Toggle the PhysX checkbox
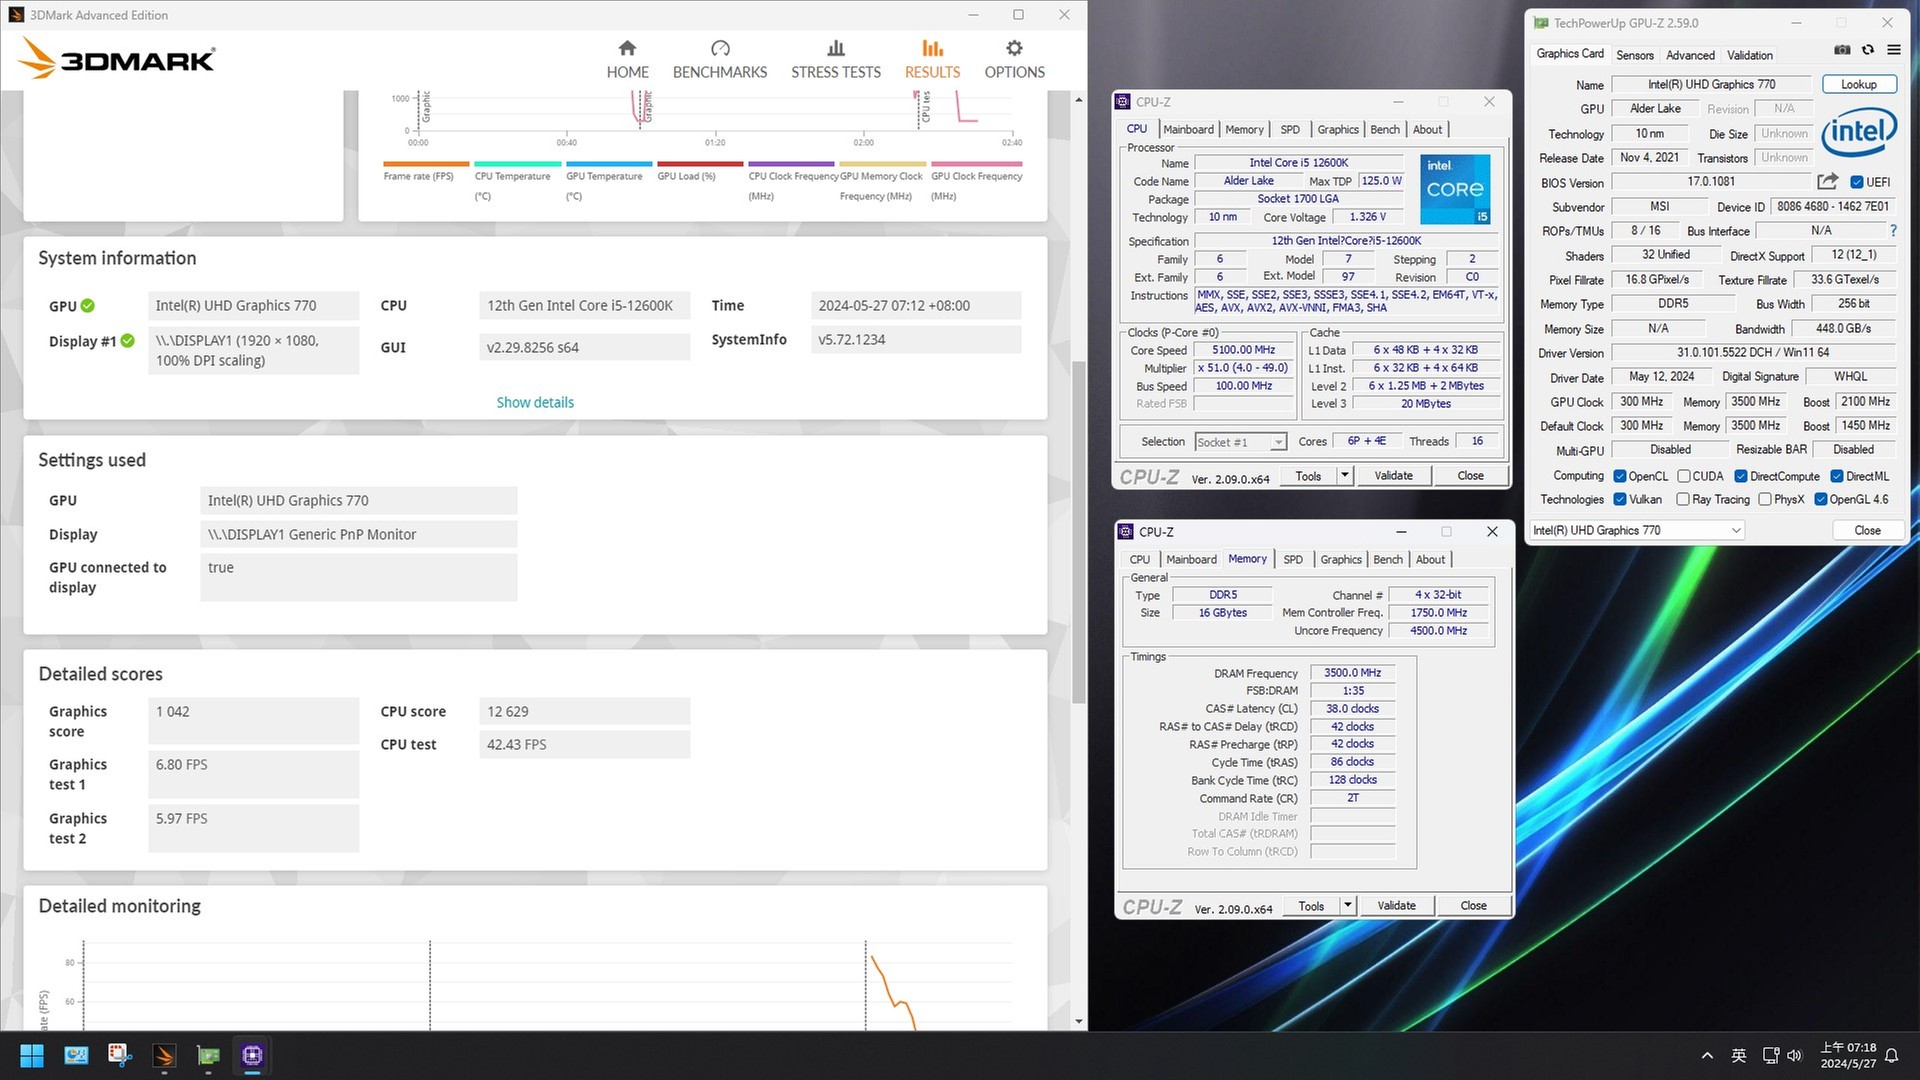Viewport: 1920px width, 1080px height. (x=1765, y=499)
